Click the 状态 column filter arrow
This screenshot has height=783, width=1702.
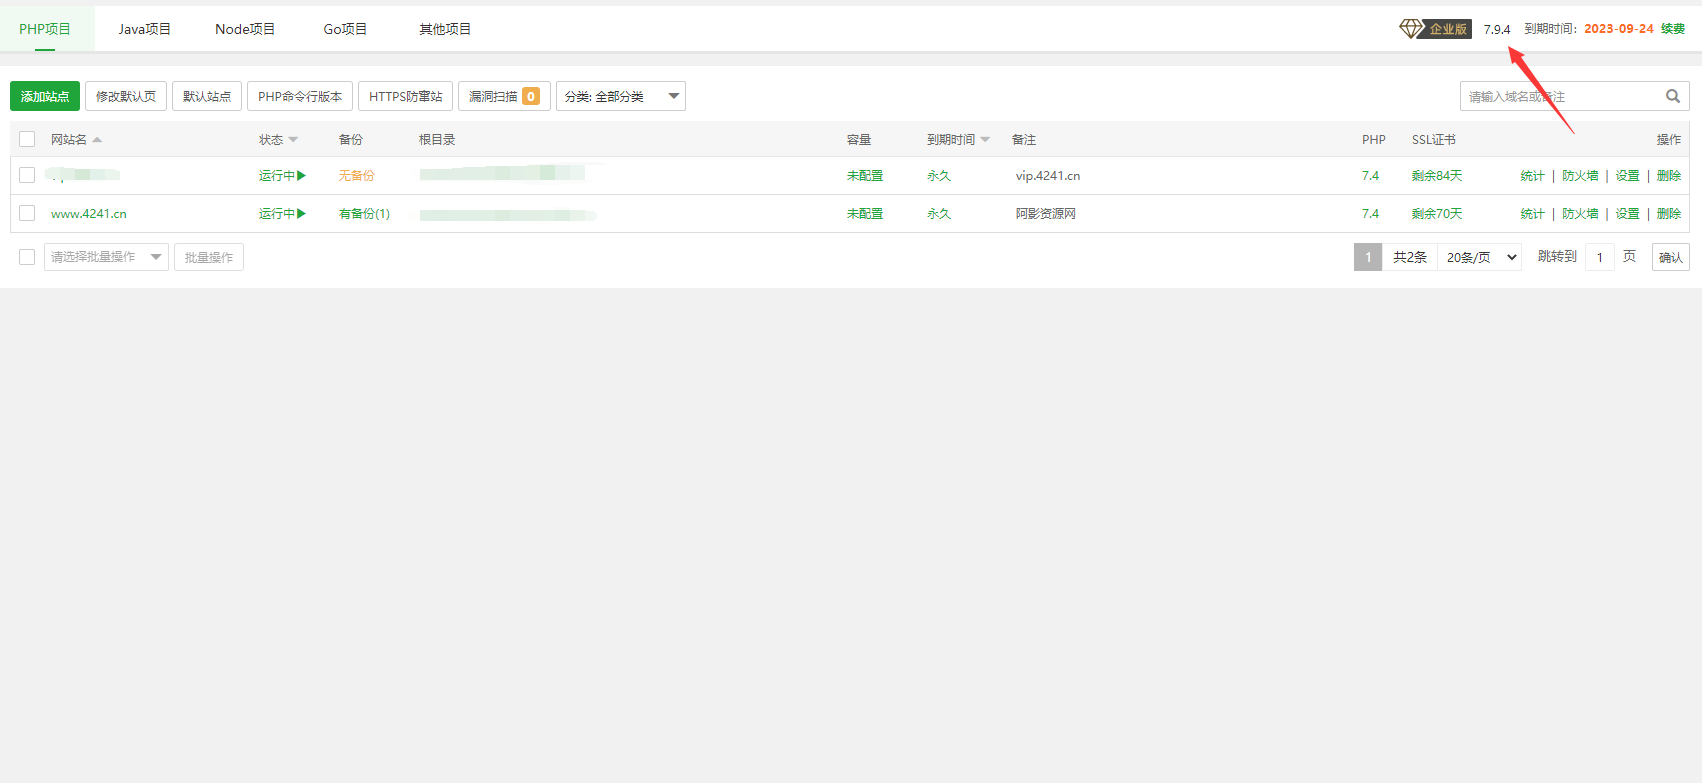coord(293,140)
